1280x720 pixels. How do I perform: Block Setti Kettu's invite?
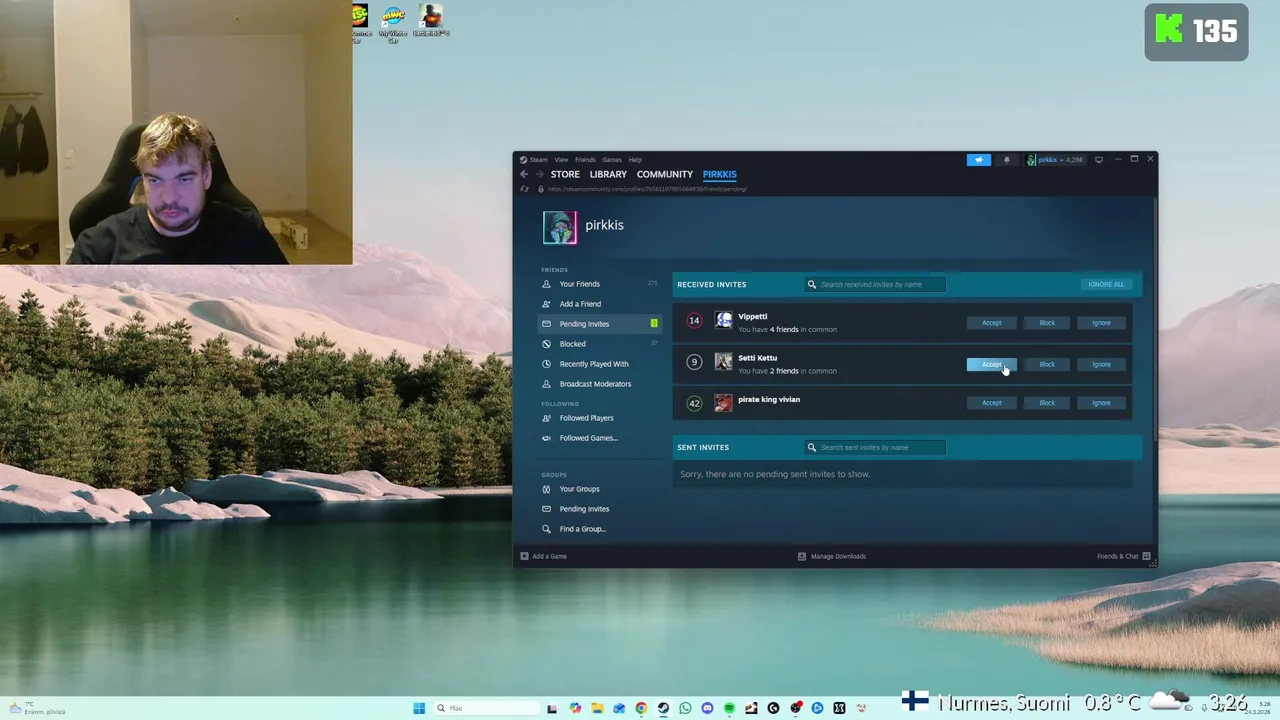point(1047,364)
